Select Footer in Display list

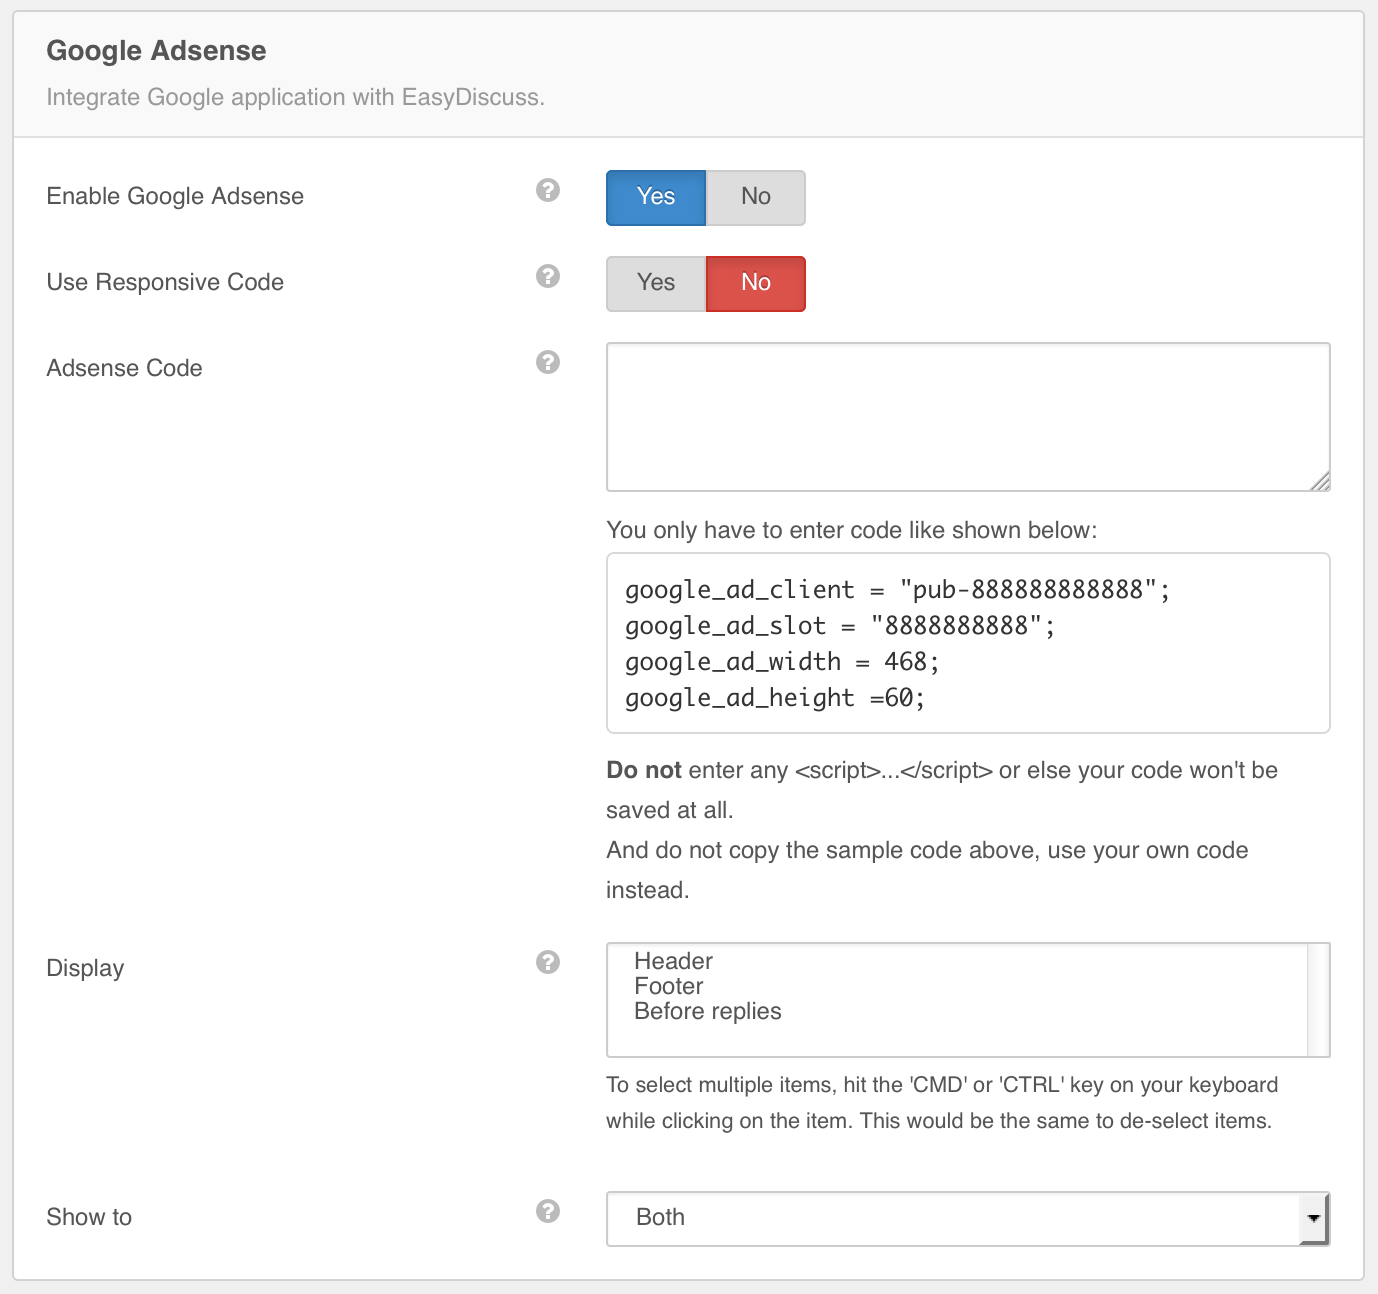click(x=669, y=986)
